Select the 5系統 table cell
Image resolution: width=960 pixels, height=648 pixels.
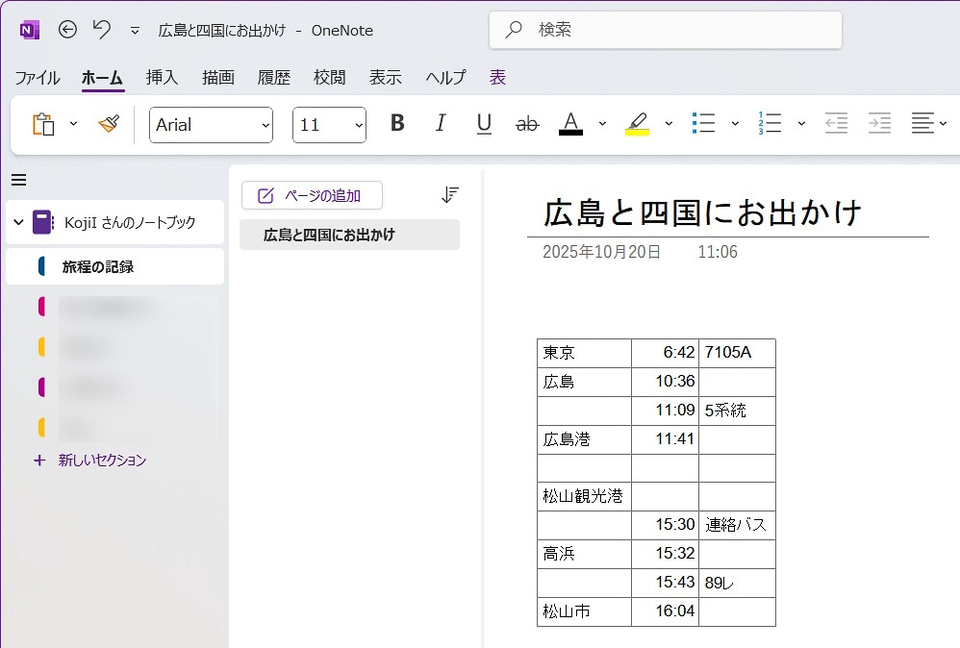click(737, 410)
